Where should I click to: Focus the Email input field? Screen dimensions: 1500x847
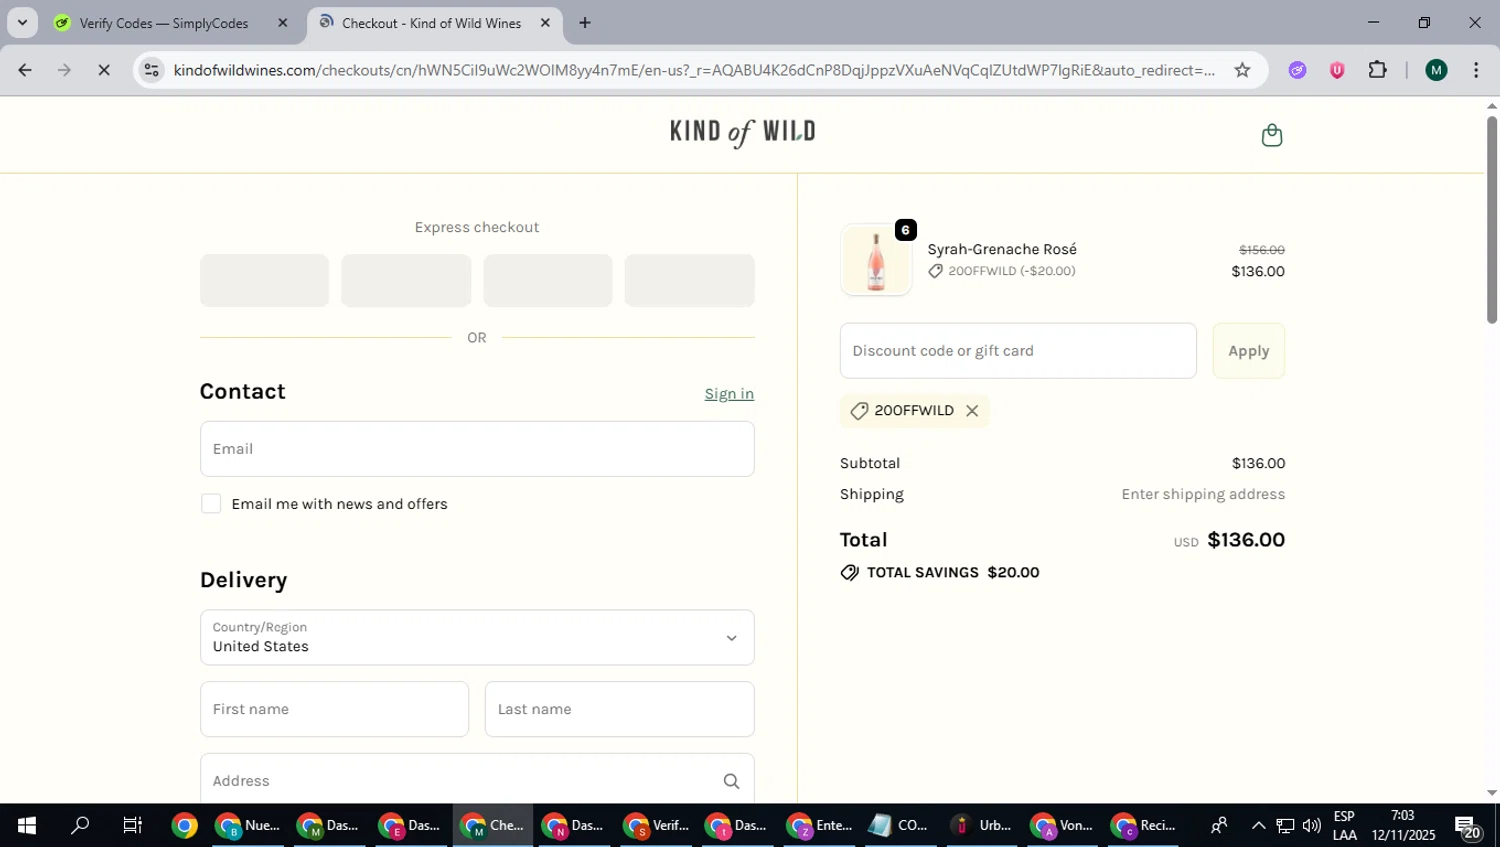click(477, 449)
